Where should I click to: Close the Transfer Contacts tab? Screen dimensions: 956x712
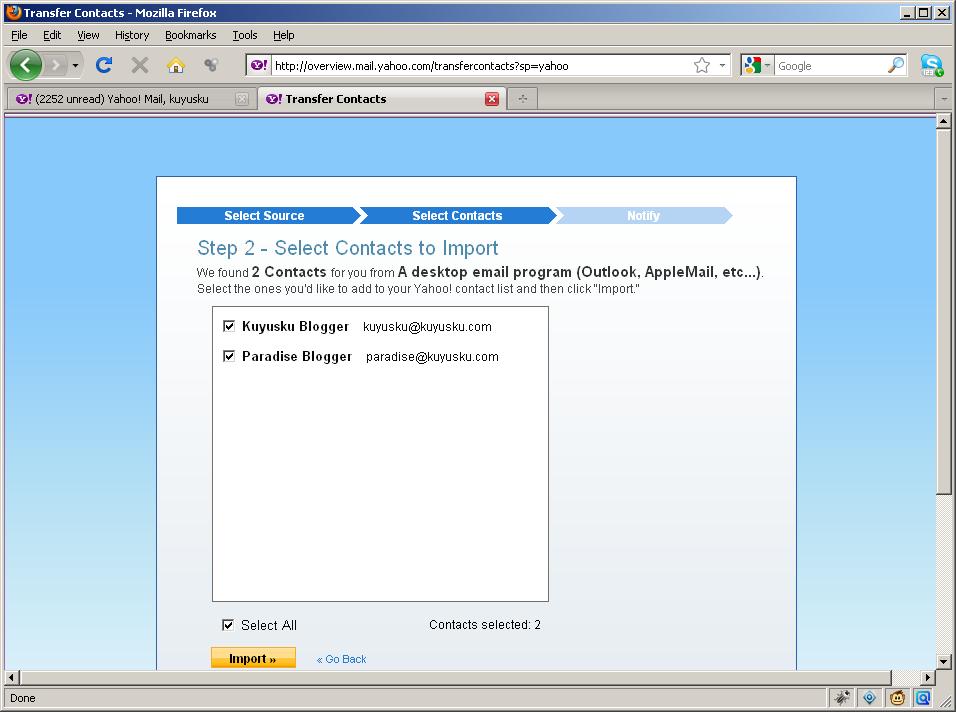coord(492,99)
